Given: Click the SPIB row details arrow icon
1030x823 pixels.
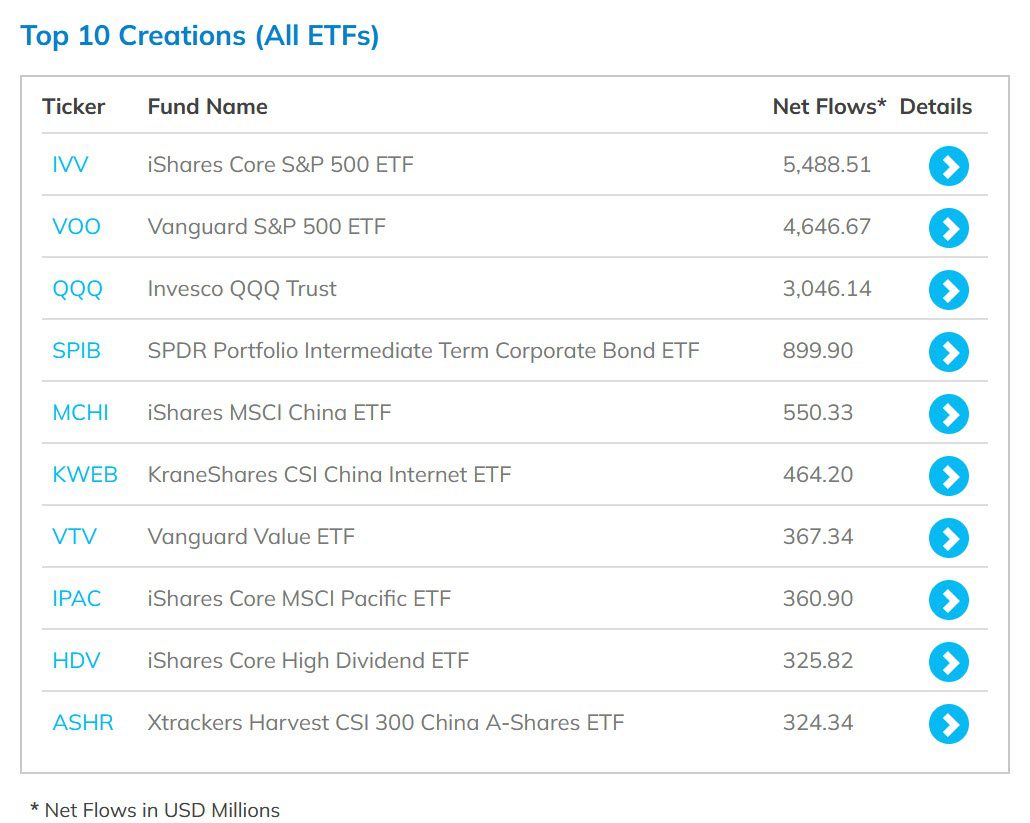Looking at the screenshot, I should point(948,351).
